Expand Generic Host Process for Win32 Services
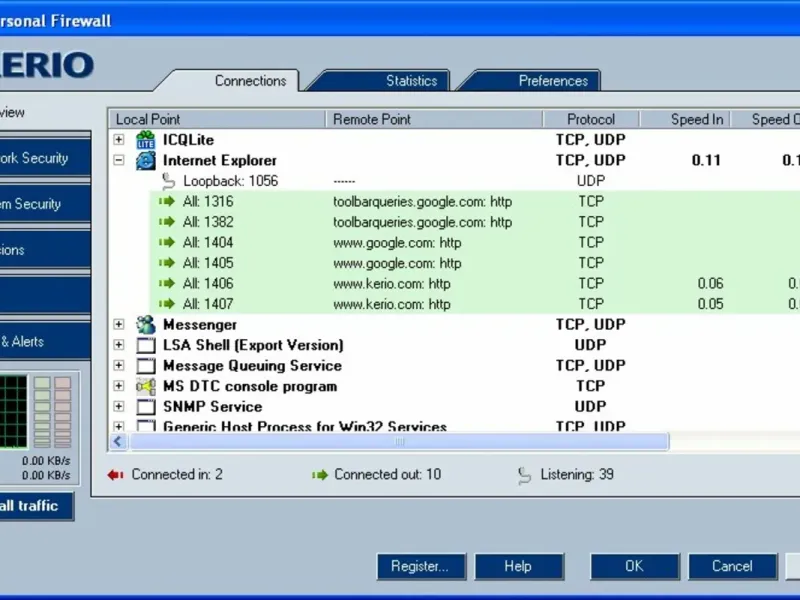Viewport: 800px width, 600px height. (x=119, y=426)
